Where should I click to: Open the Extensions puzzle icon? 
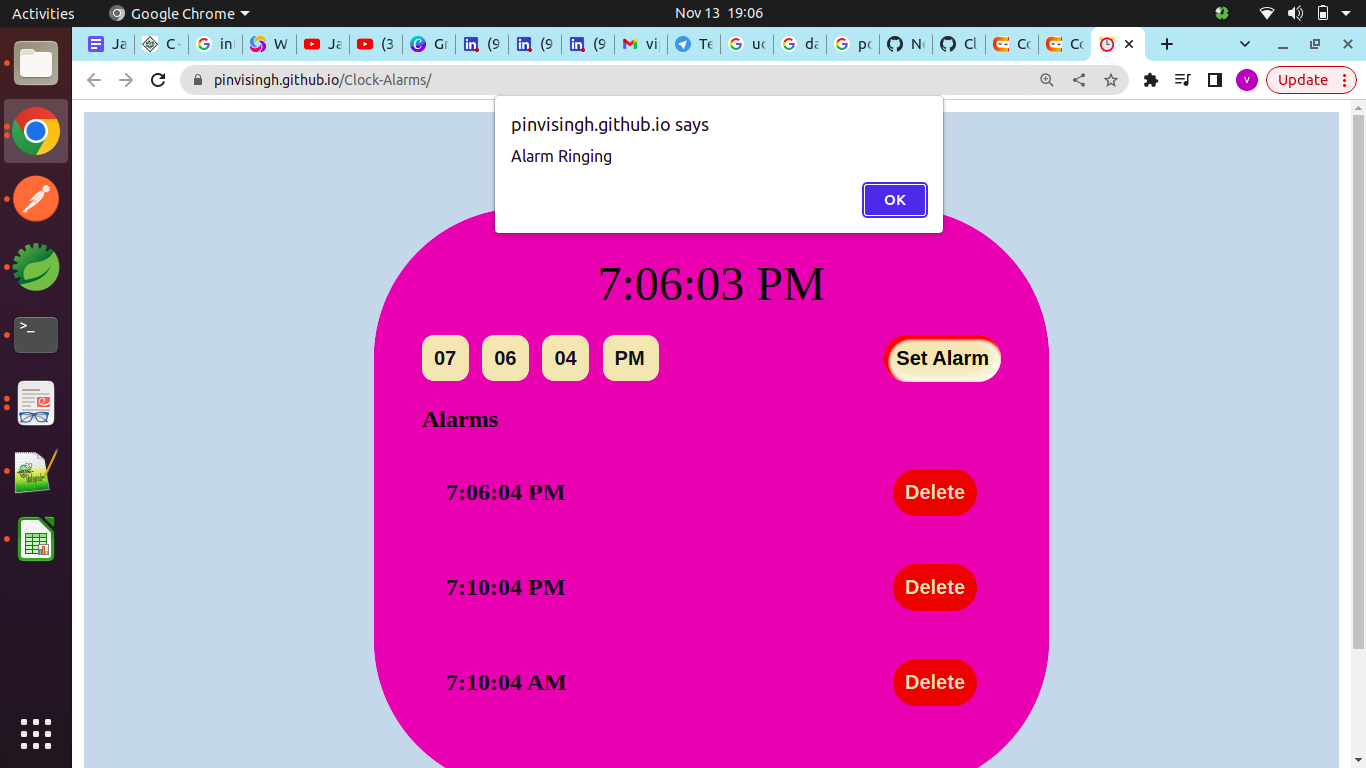pyautogui.click(x=1151, y=80)
